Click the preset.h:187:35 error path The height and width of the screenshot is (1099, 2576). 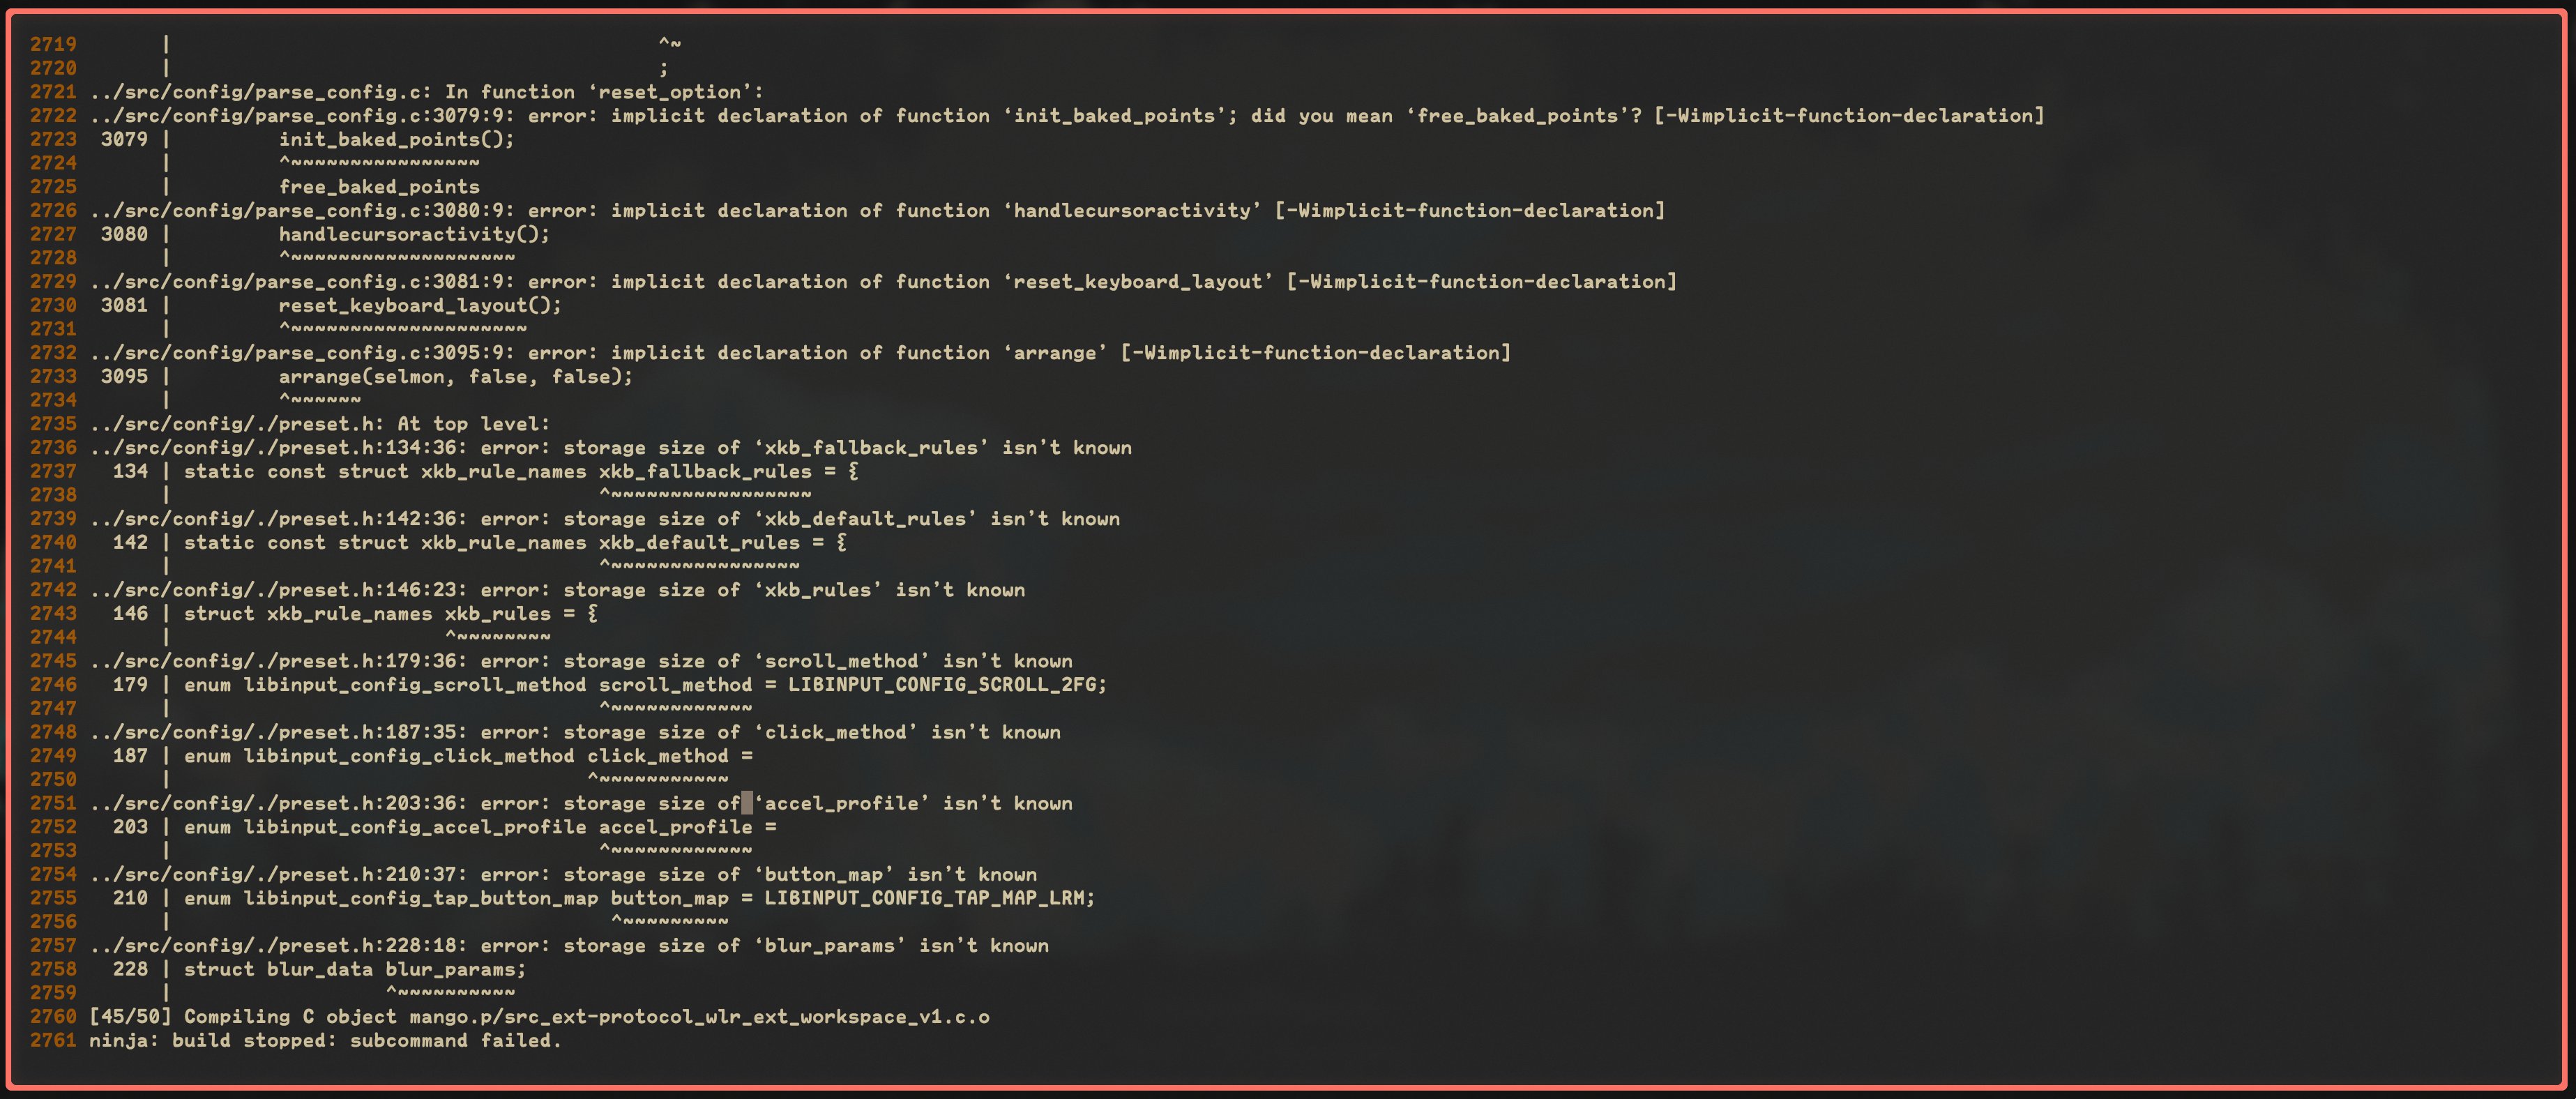(278, 733)
